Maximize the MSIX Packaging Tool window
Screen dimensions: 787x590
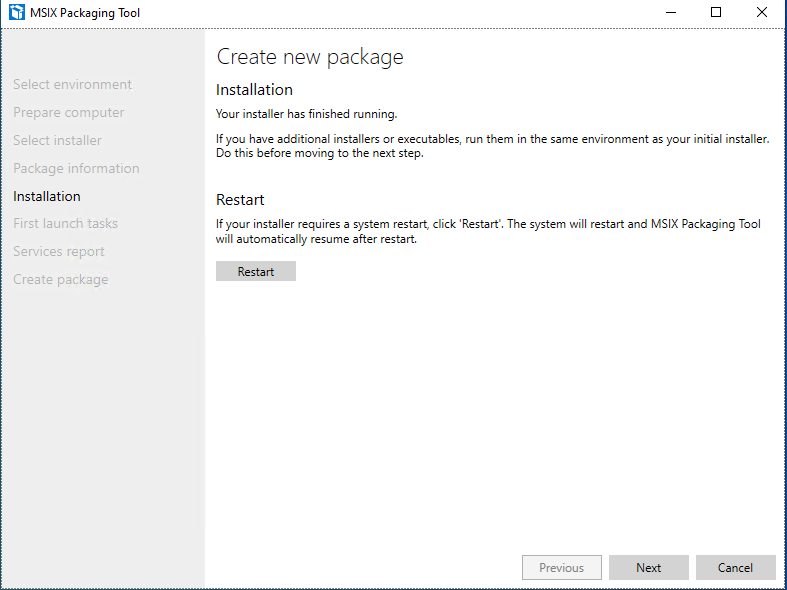[716, 13]
